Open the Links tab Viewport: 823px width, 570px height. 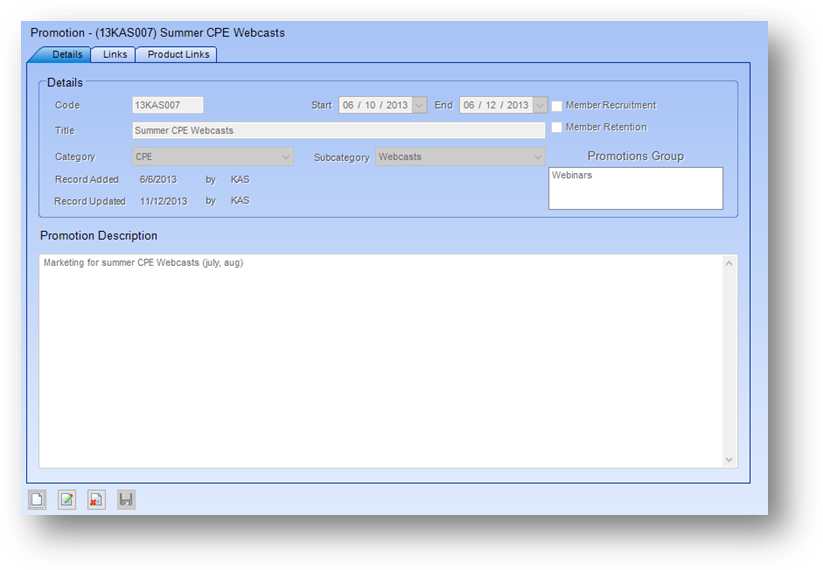pyautogui.click(x=114, y=55)
